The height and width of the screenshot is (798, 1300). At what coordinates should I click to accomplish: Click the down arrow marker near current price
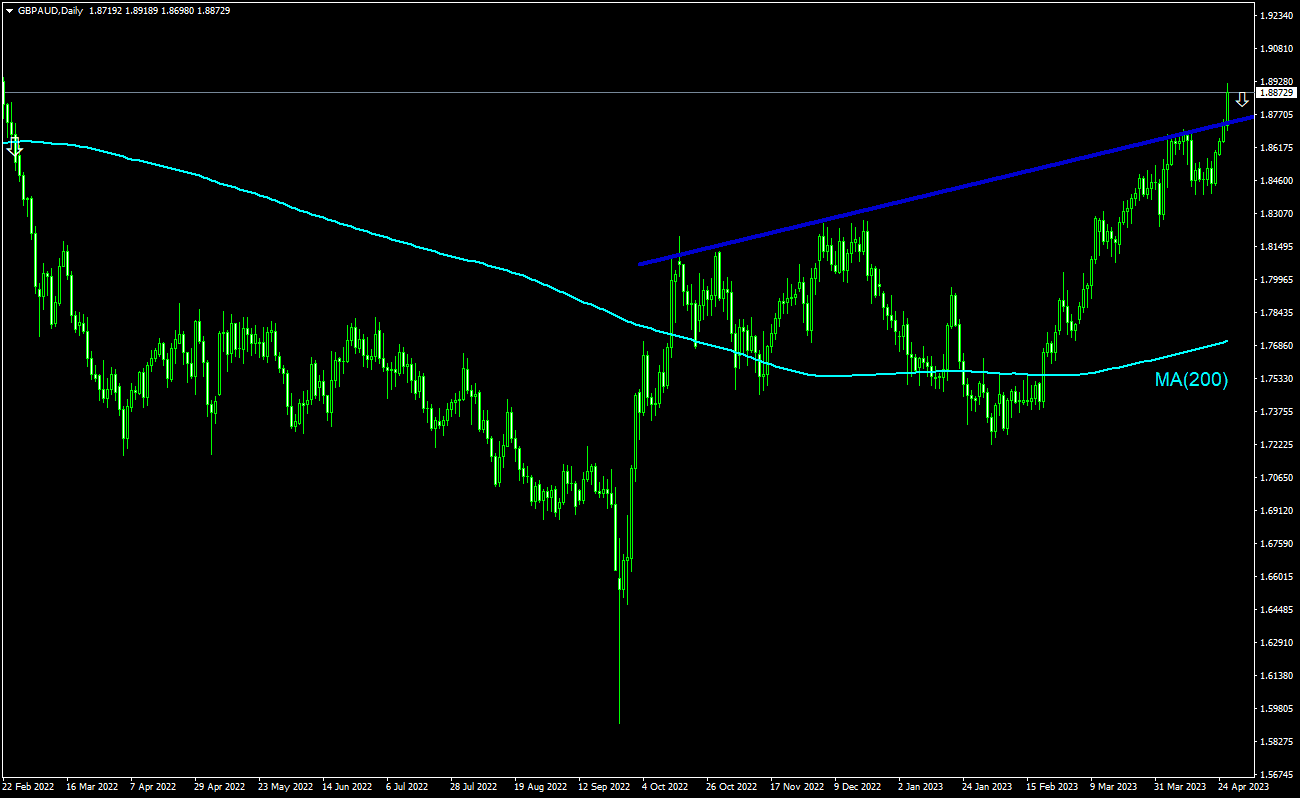[1241, 99]
